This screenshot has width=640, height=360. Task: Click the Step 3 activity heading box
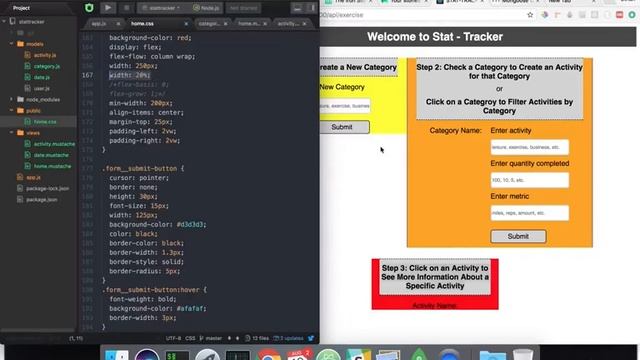(x=435, y=277)
